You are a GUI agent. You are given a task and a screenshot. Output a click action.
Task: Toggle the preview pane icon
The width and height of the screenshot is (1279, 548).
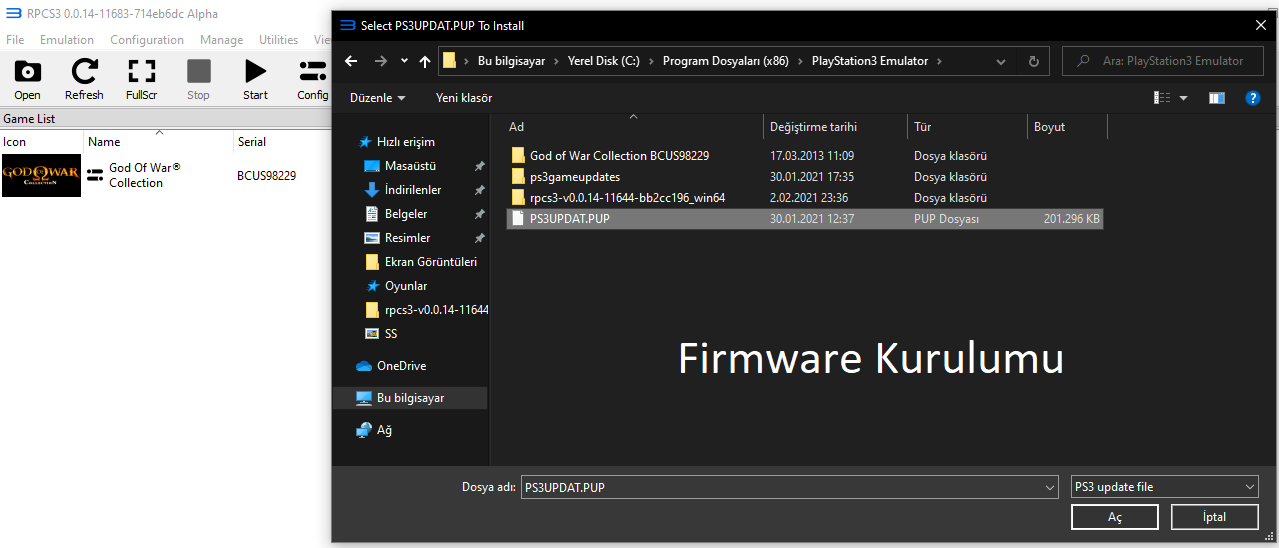click(1216, 98)
